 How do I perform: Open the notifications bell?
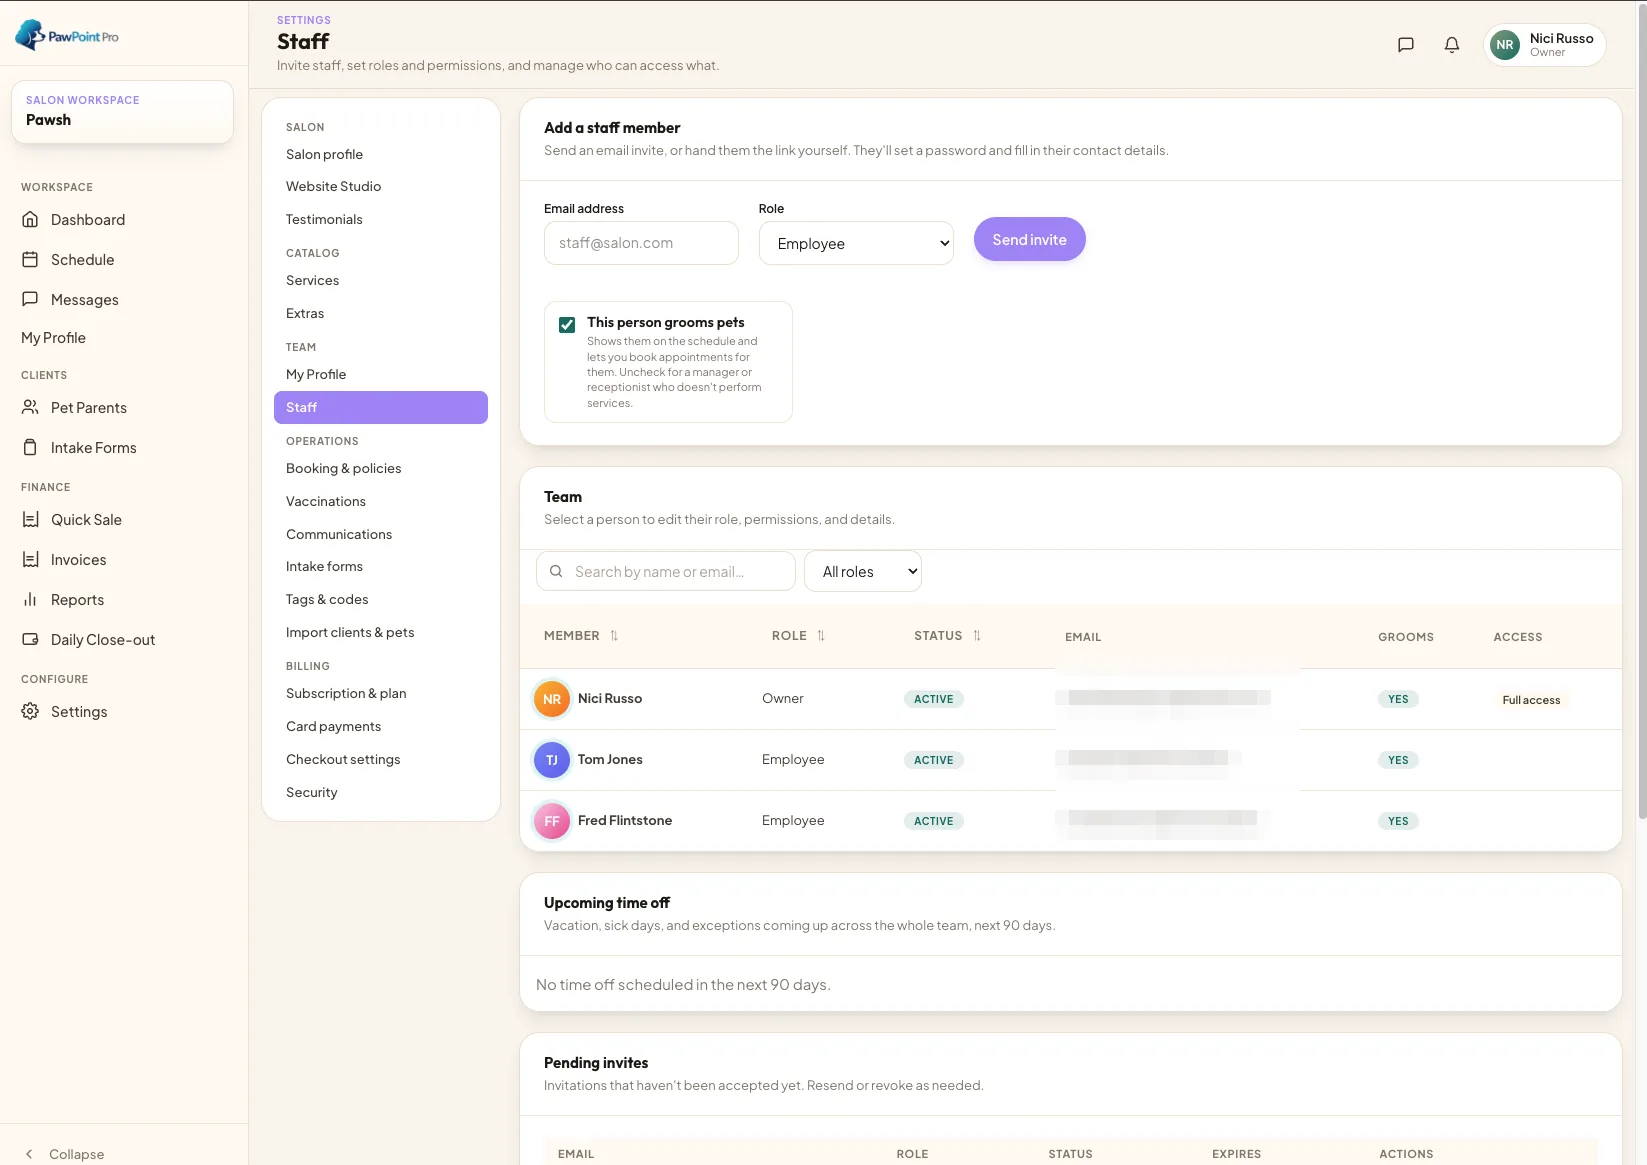[1452, 45]
